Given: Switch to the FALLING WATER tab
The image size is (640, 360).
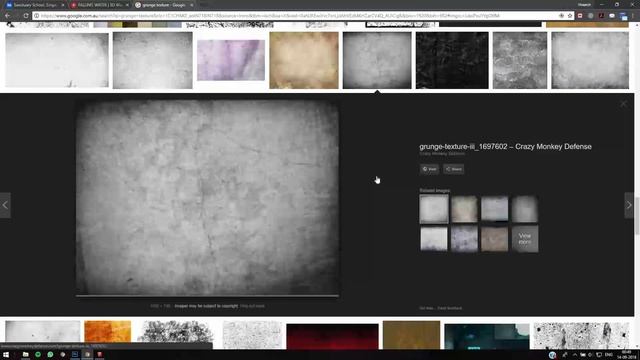Looking at the screenshot, I should (100, 5).
